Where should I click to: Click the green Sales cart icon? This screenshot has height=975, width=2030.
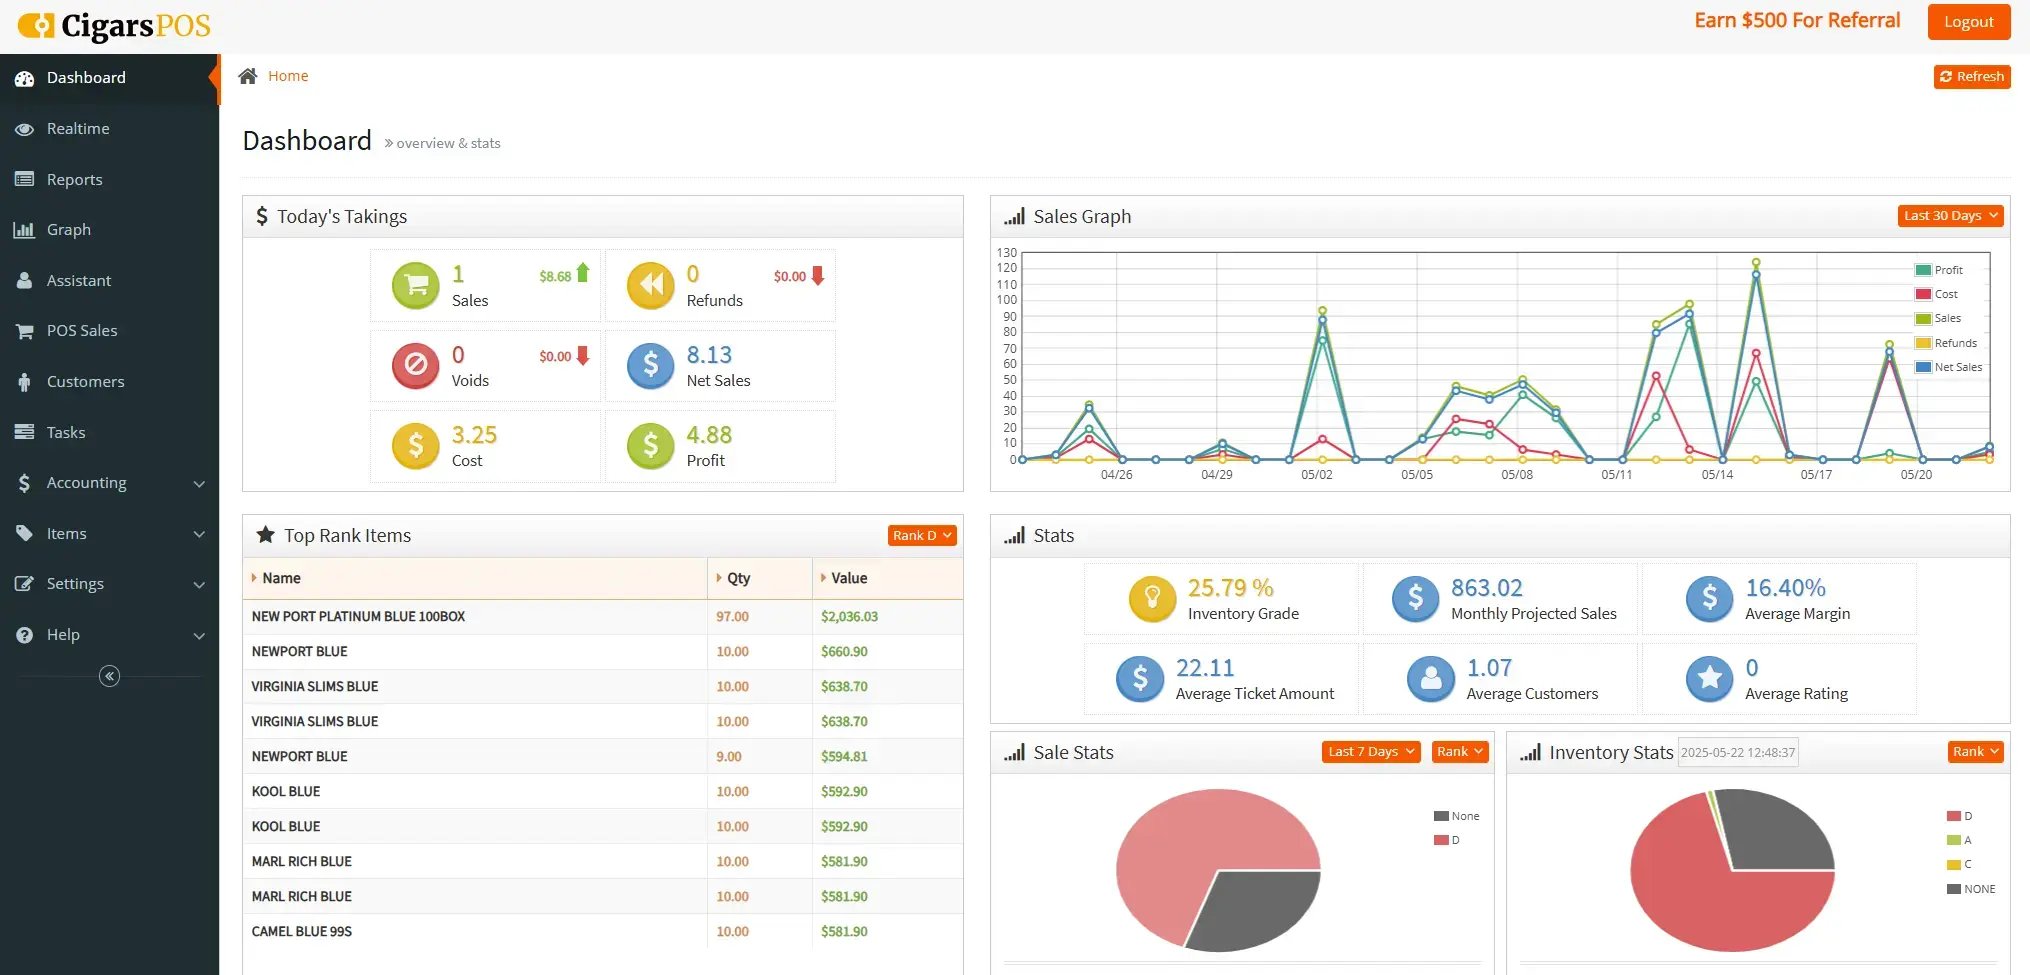click(x=416, y=286)
